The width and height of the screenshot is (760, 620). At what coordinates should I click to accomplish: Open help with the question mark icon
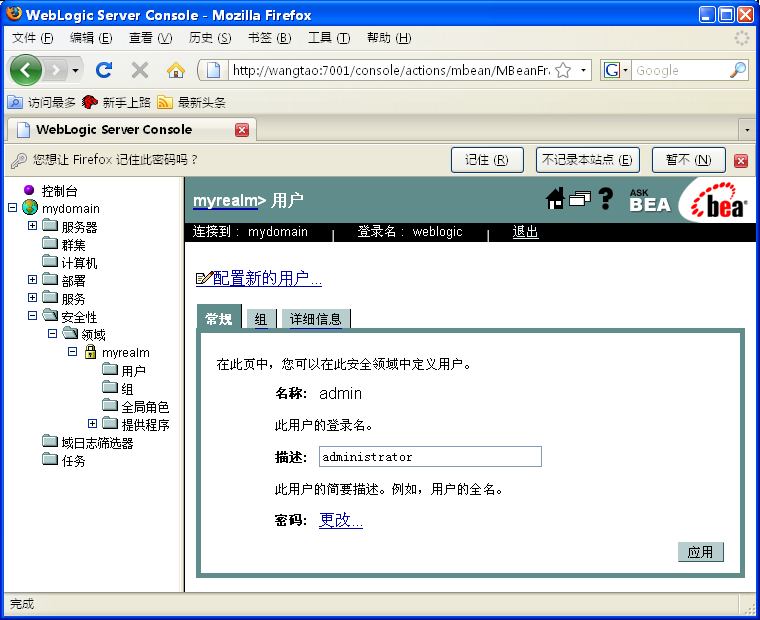(x=606, y=198)
